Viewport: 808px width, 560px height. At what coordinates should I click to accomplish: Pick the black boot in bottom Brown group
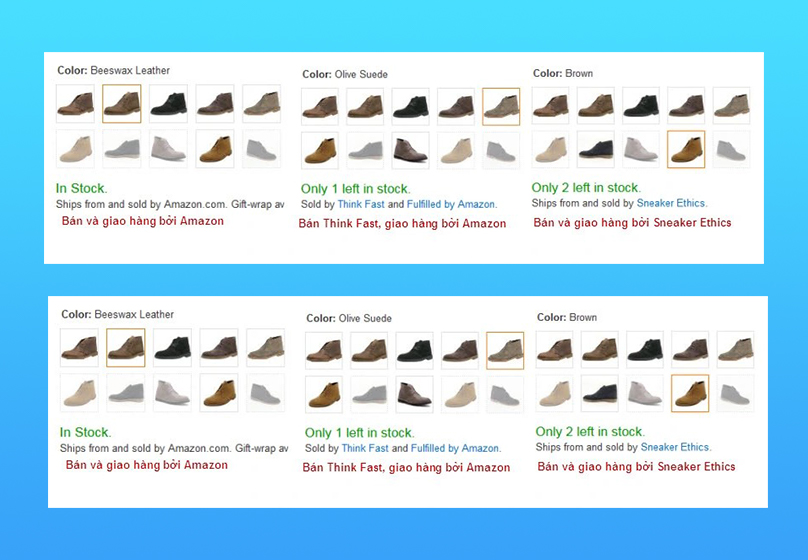[645, 350]
